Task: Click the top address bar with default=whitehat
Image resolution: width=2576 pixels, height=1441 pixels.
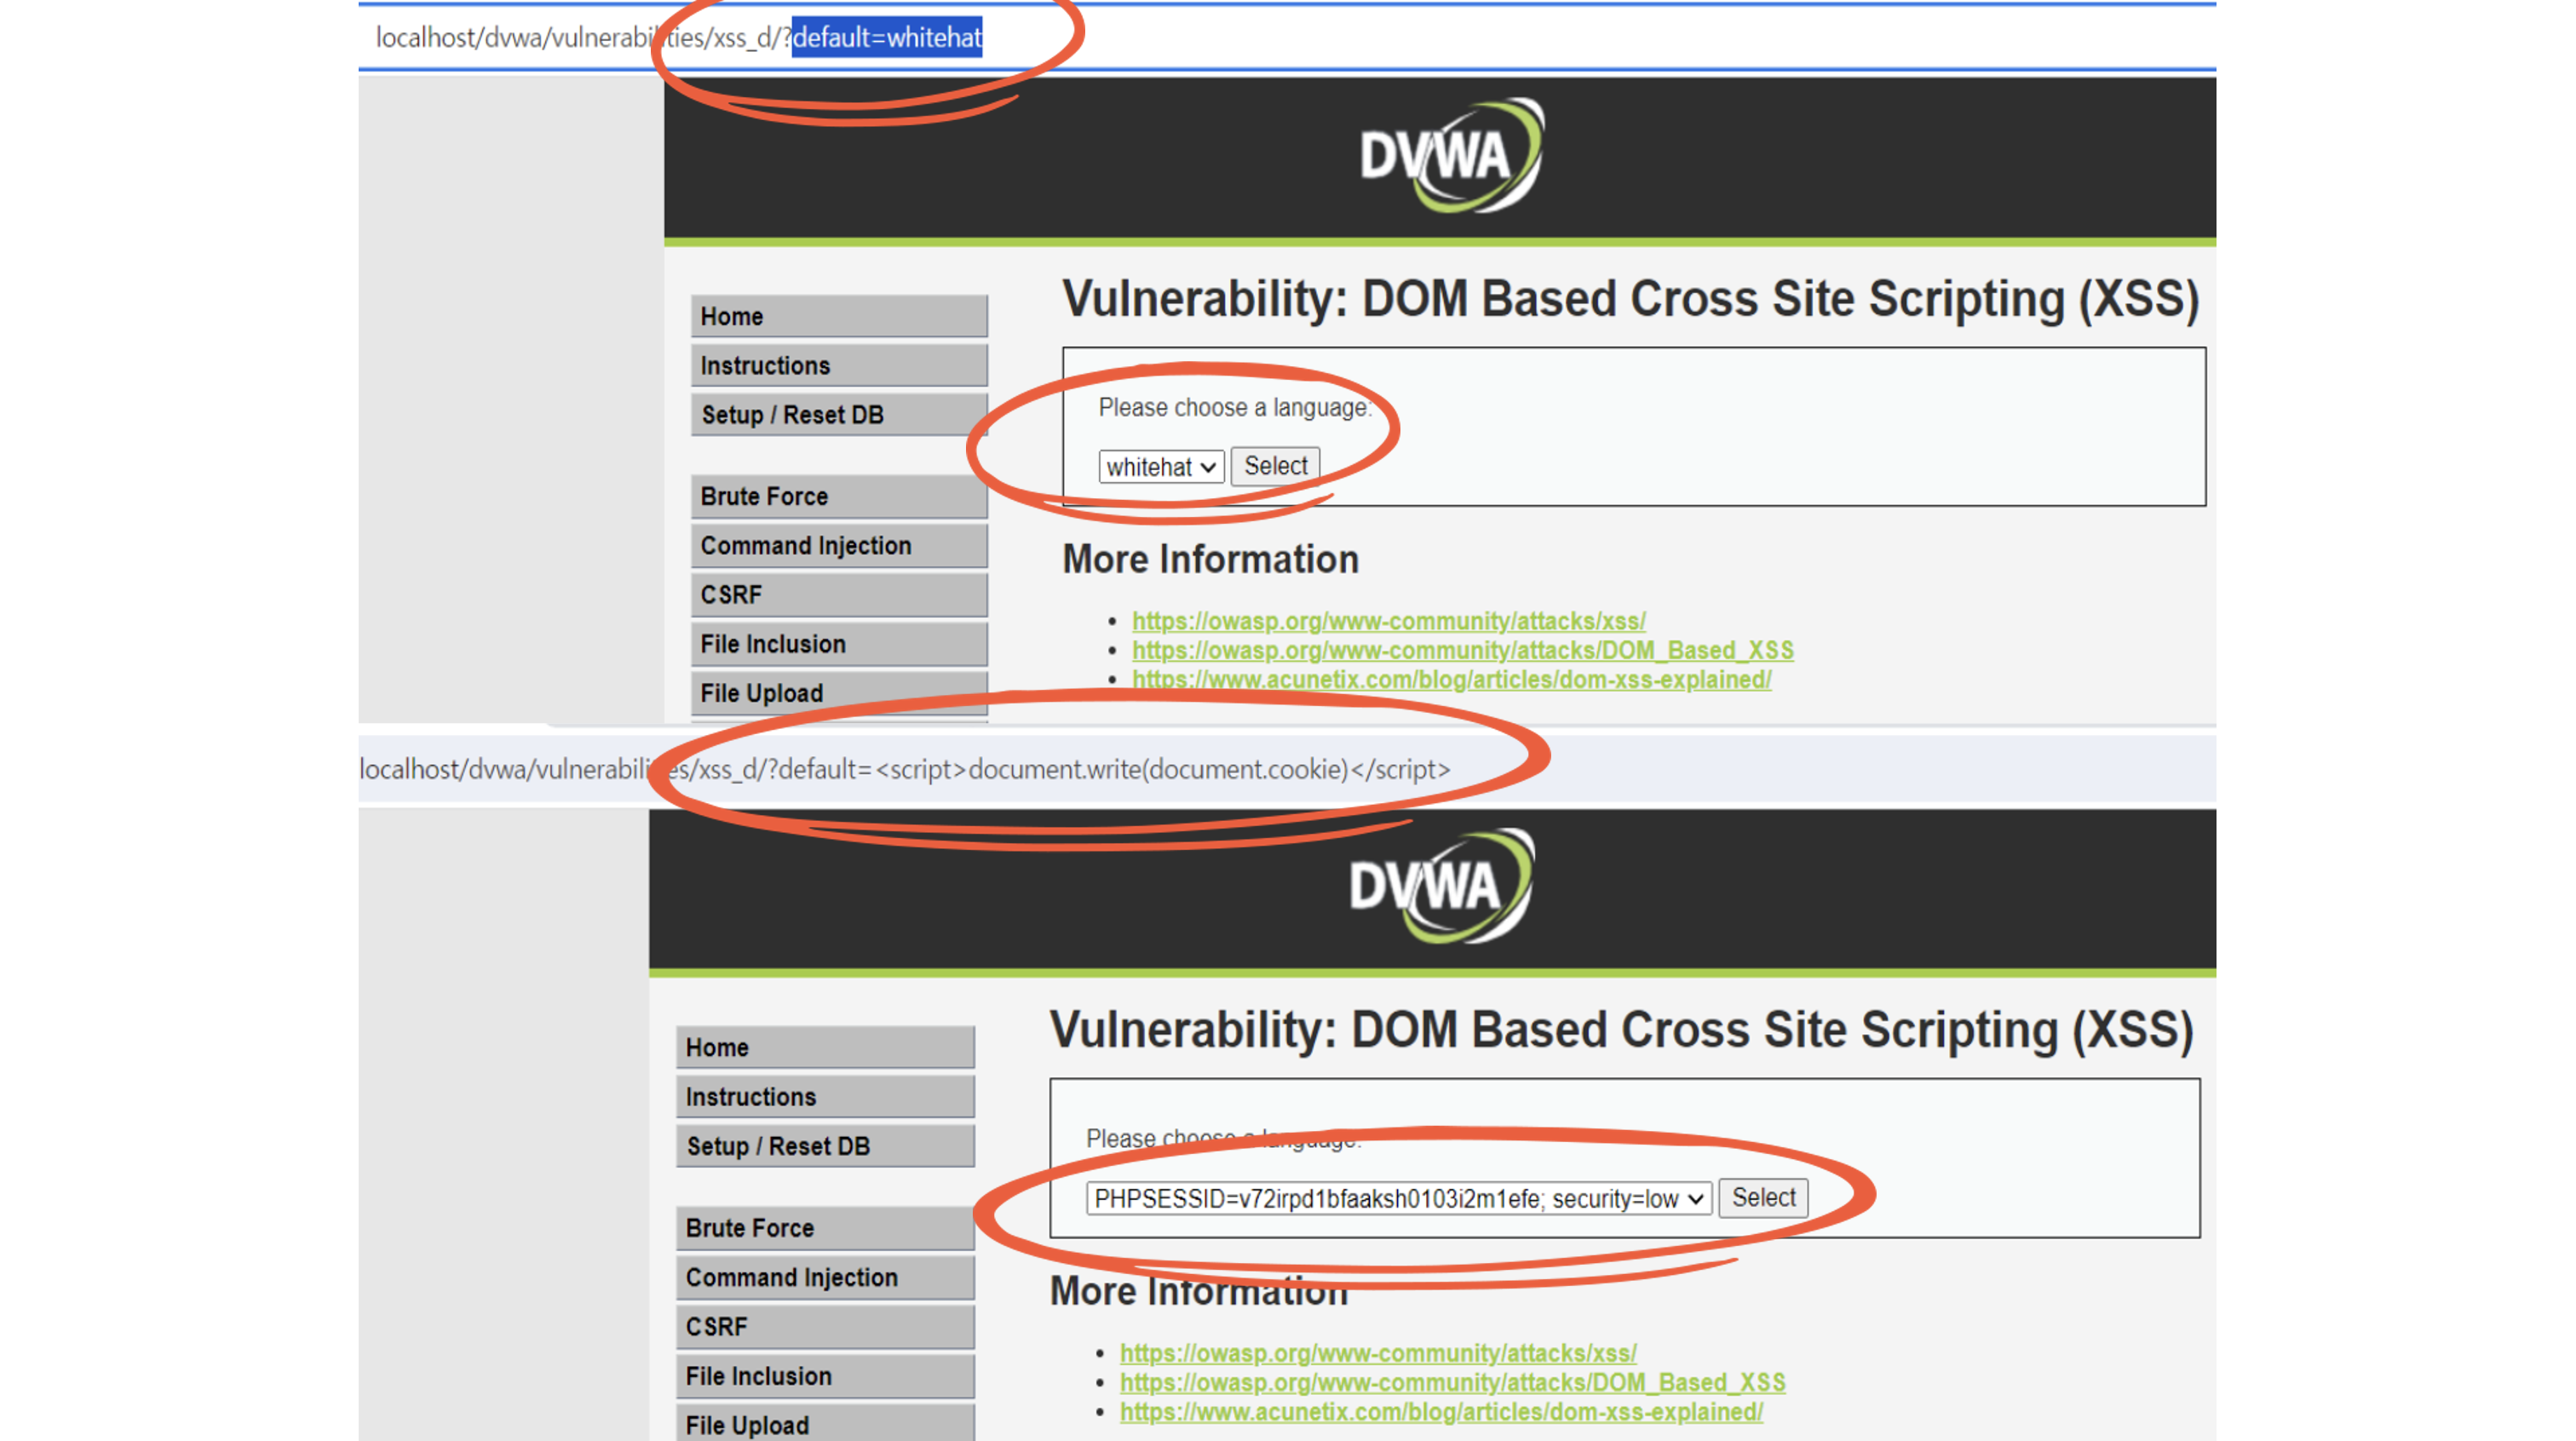Action: click(x=1287, y=37)
